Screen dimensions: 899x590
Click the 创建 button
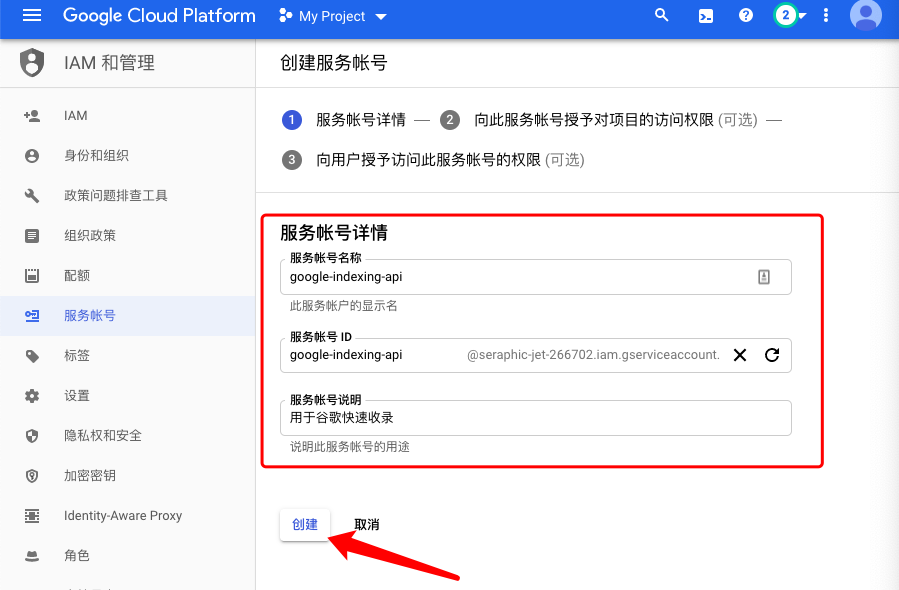(x=305, y=525)
